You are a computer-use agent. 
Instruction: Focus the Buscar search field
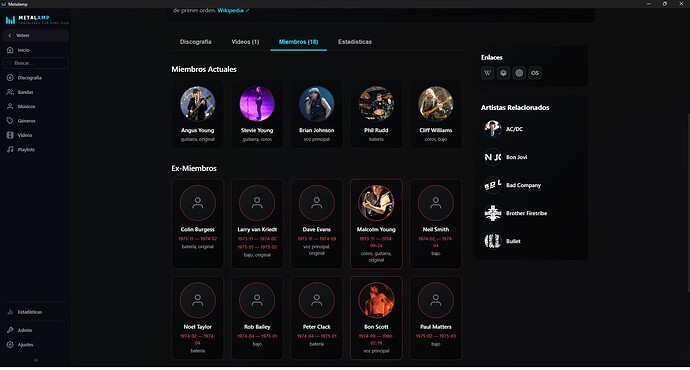click(x=36, y=63)
